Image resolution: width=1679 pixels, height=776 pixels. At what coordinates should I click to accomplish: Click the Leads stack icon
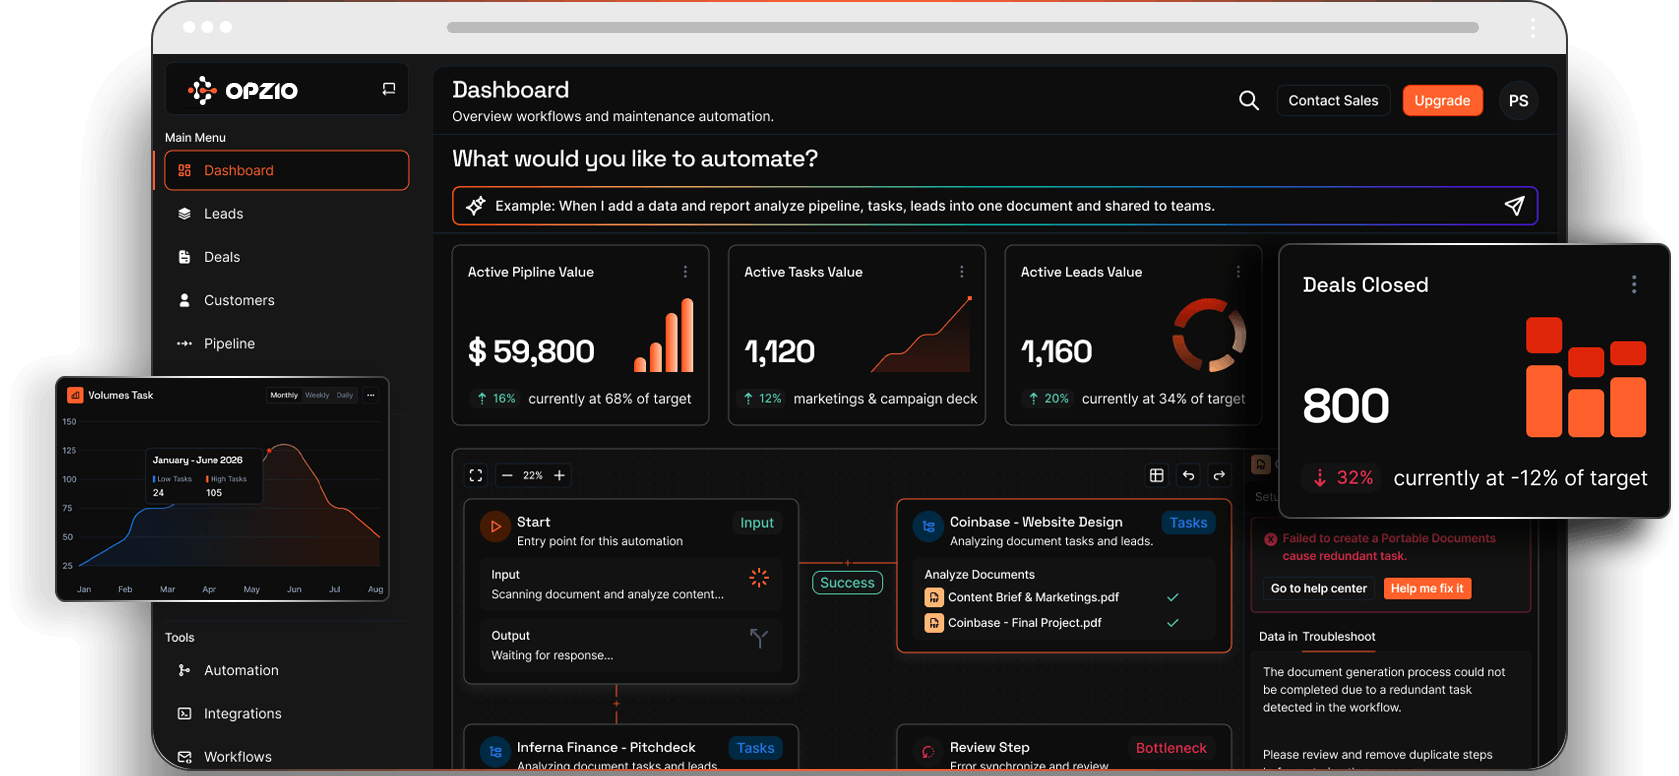tap(184, 214)
